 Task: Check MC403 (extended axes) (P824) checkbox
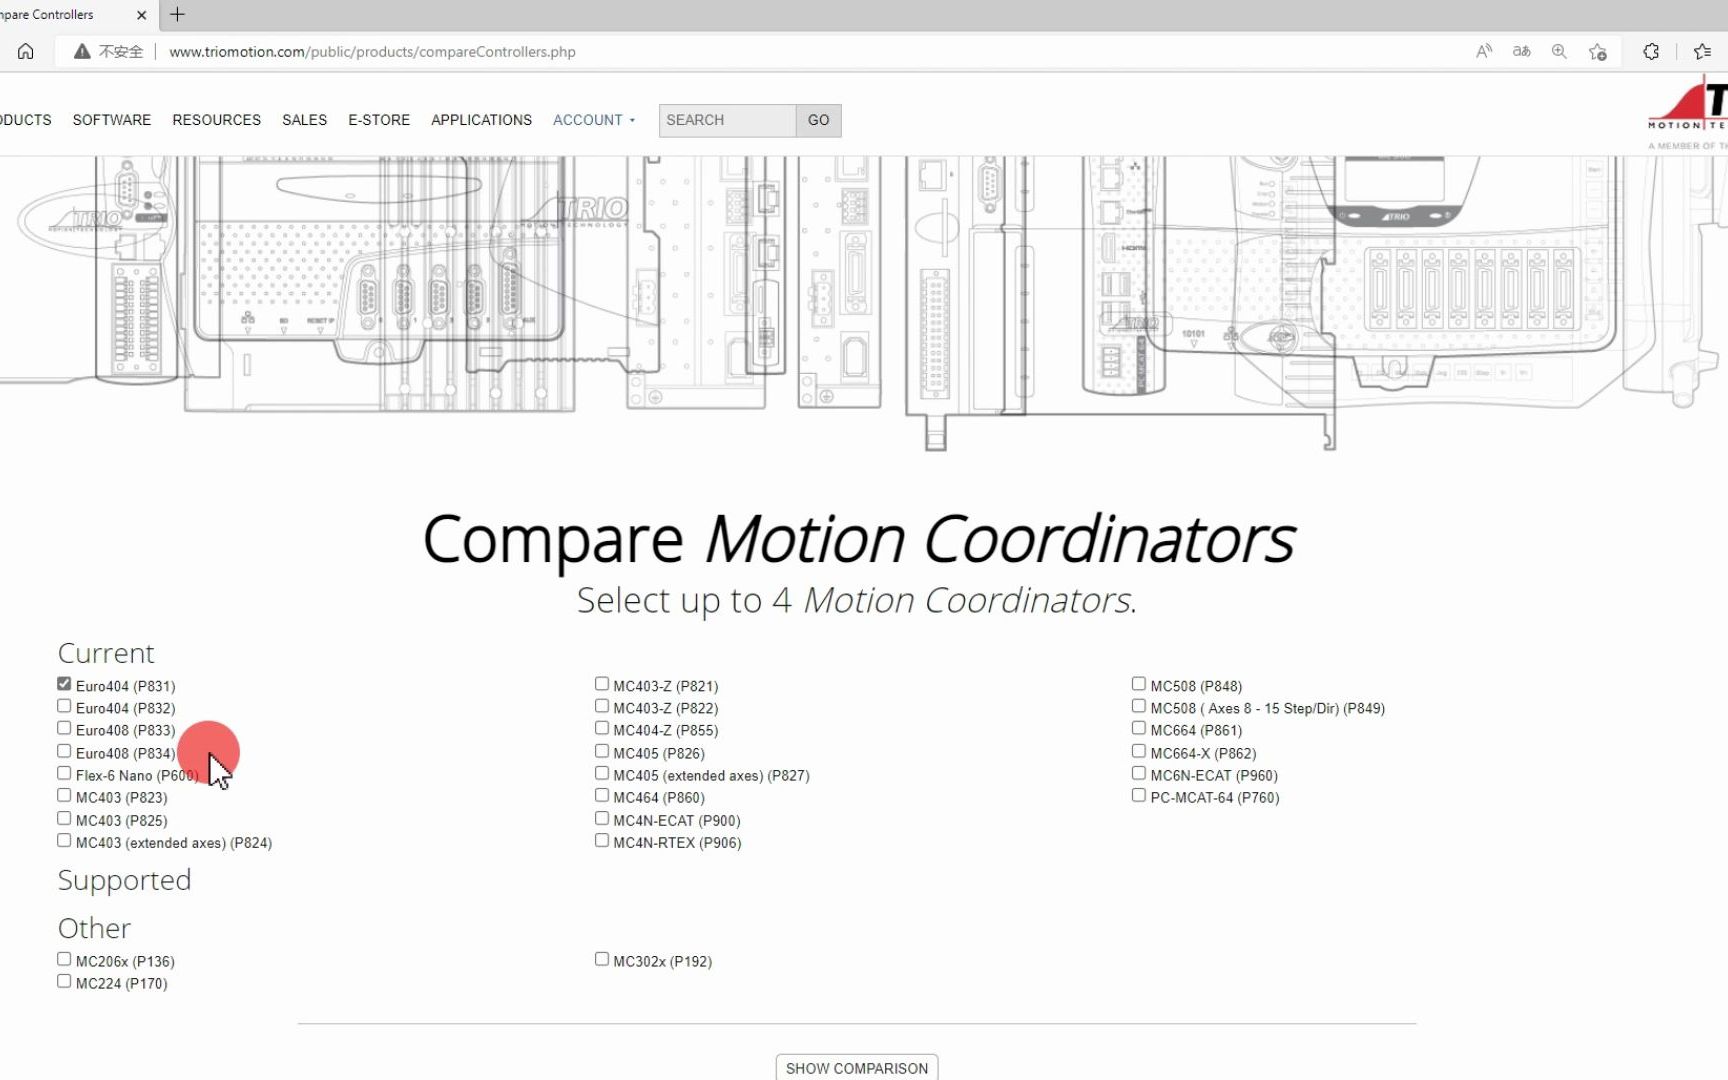[64, 840]
